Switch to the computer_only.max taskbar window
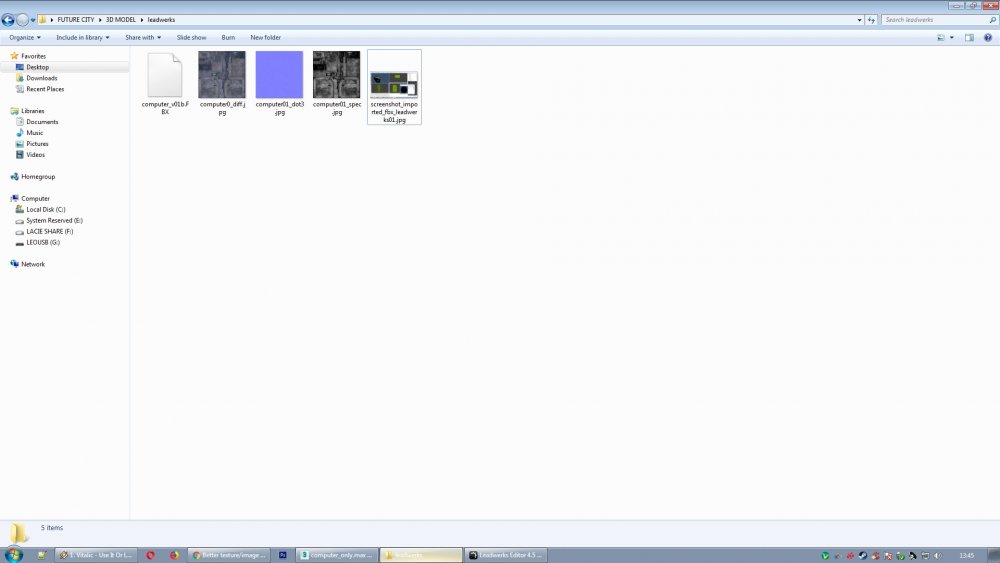Viewport: 1000px width, 563px height. pos(337,555)
